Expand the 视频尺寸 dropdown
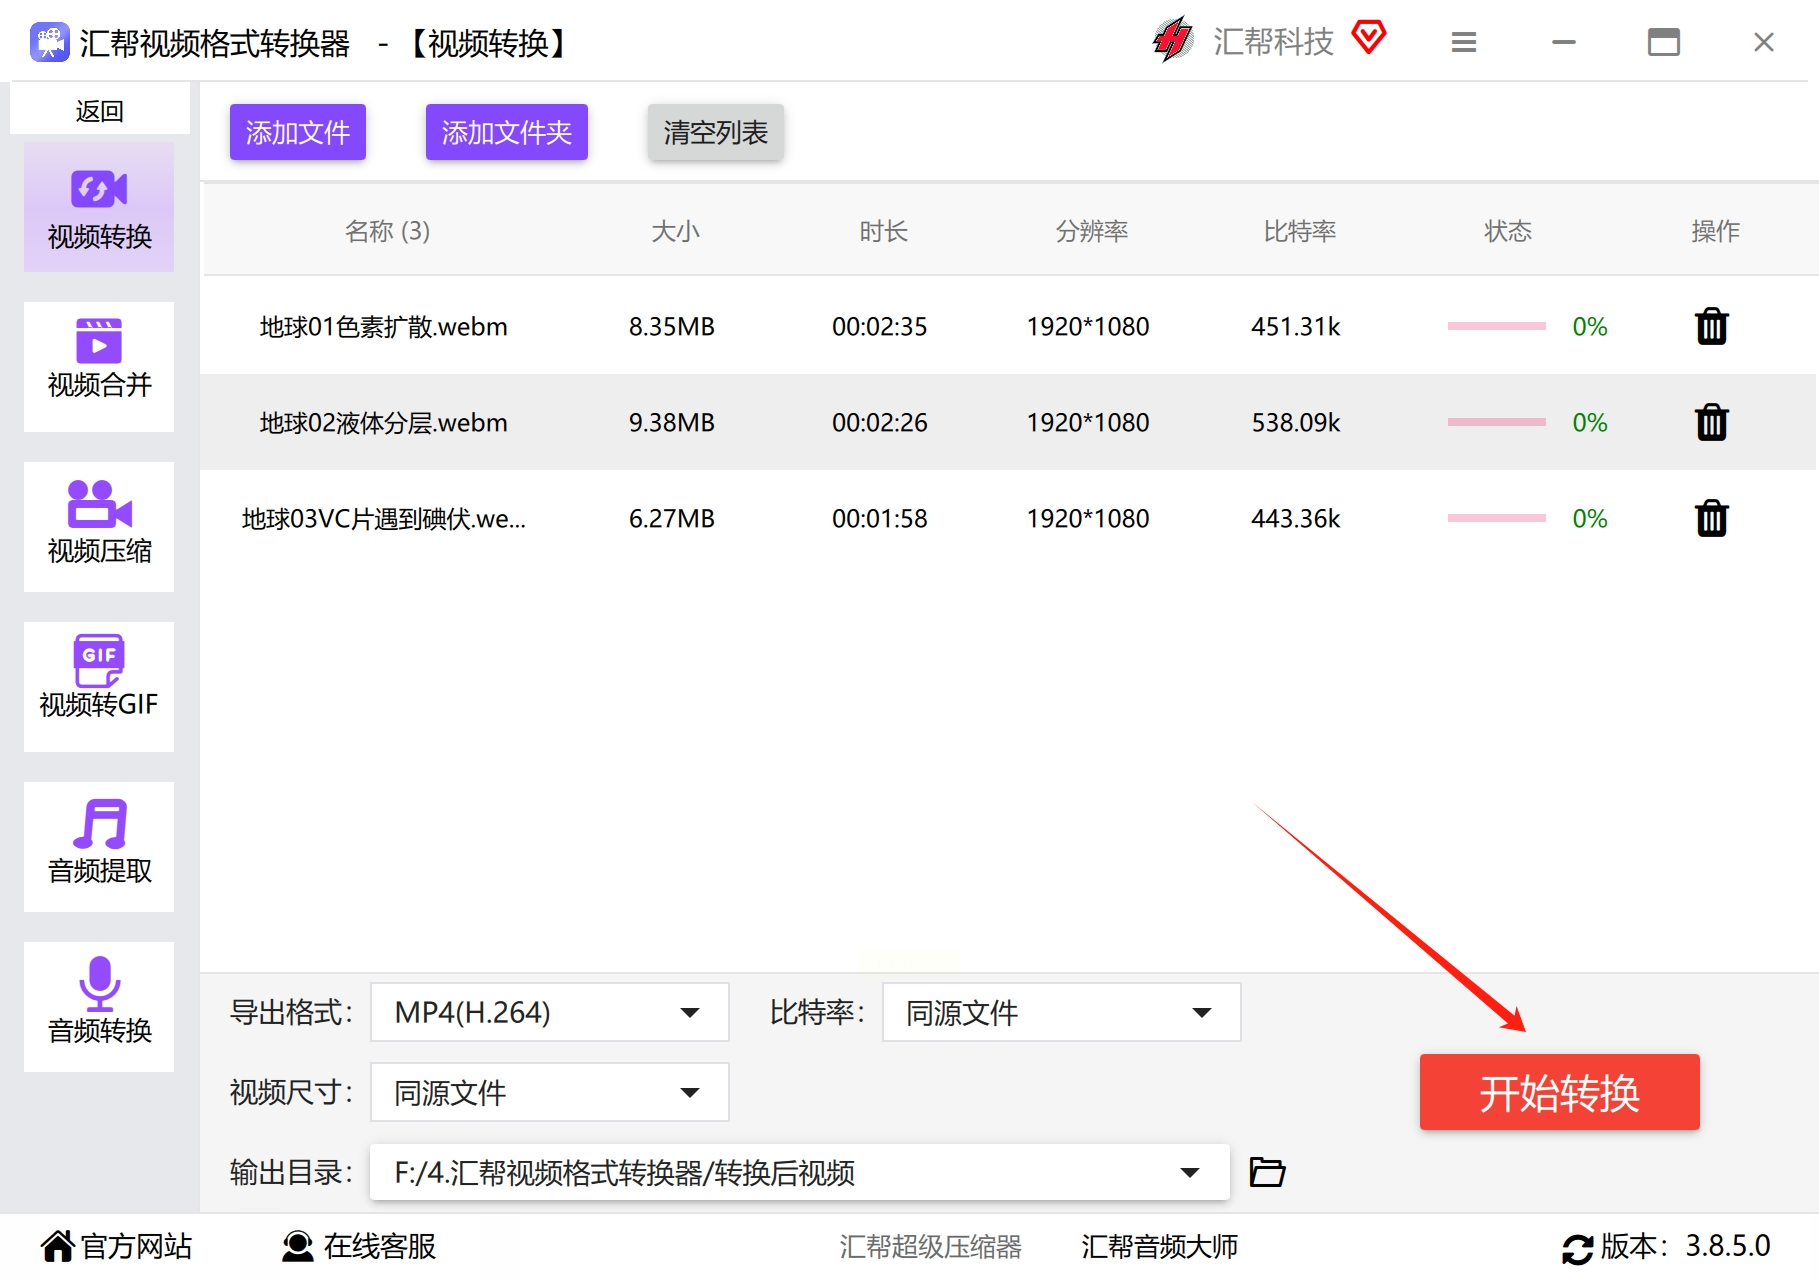The image size is (1819, 1279). [549, 1092]
